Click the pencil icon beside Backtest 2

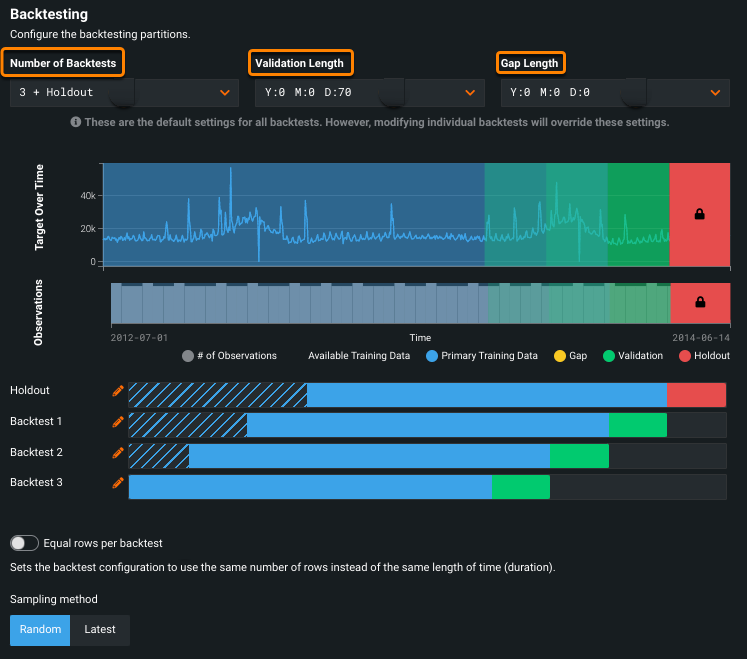point(118,453)
